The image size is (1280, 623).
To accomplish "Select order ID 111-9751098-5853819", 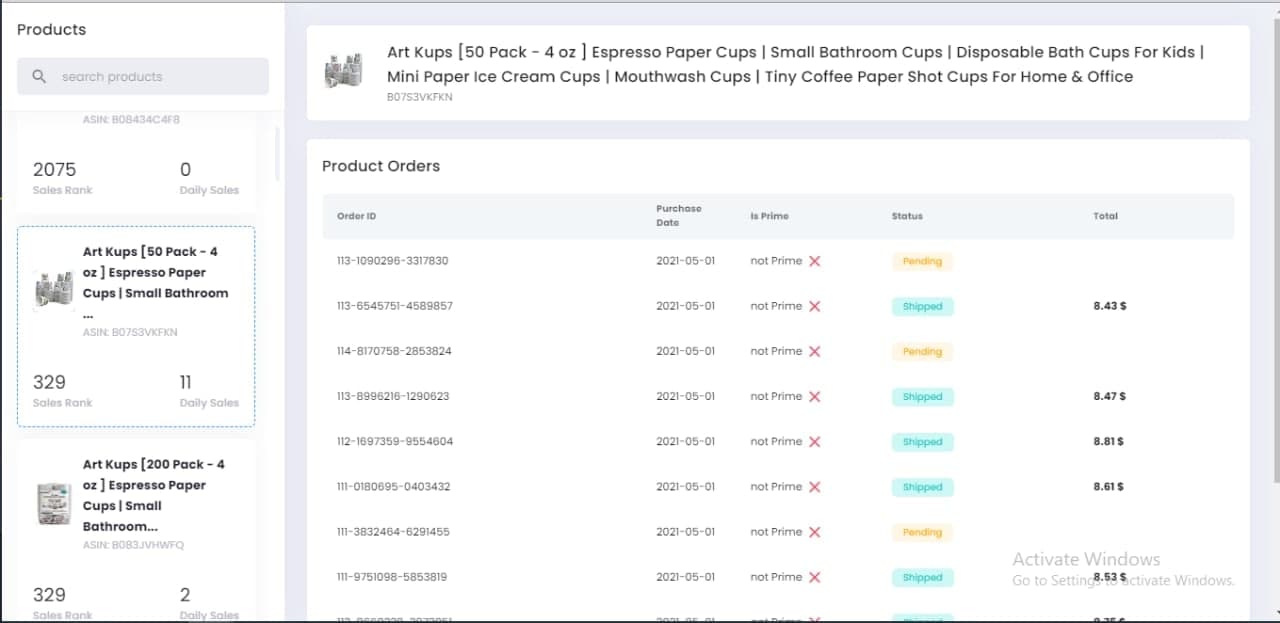I will (392, 577).
